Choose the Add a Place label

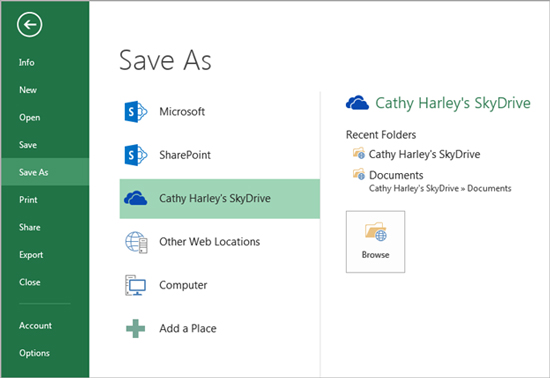pyautogui.click(x=188, y=329)
